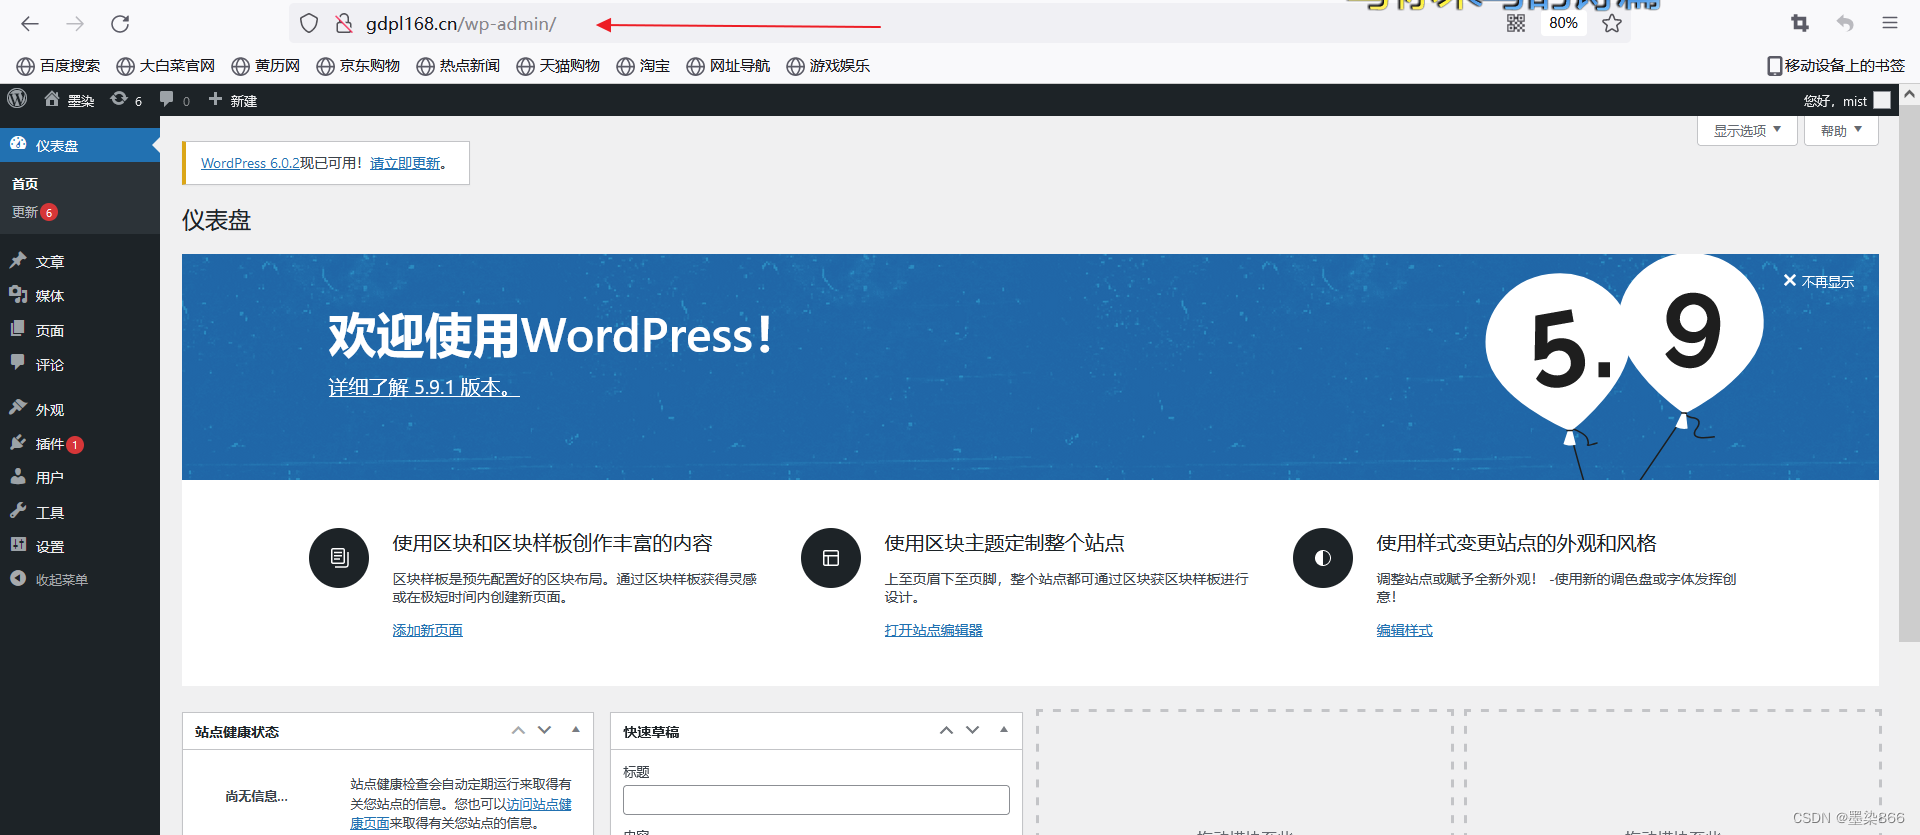Click the address bar URL gdpl168.cn/wp-admin/

click(x=461, y=24)
